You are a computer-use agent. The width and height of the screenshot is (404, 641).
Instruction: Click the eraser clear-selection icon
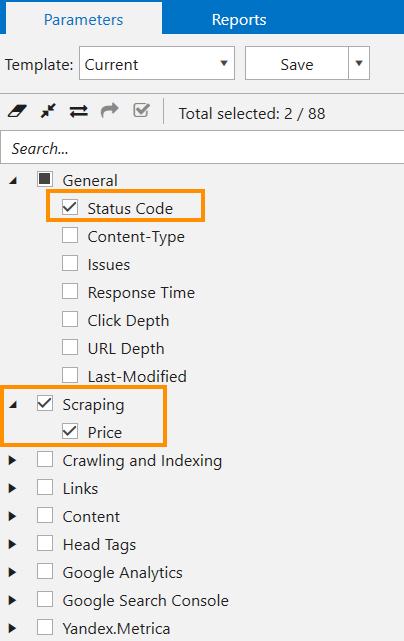[x=17, y=111]
